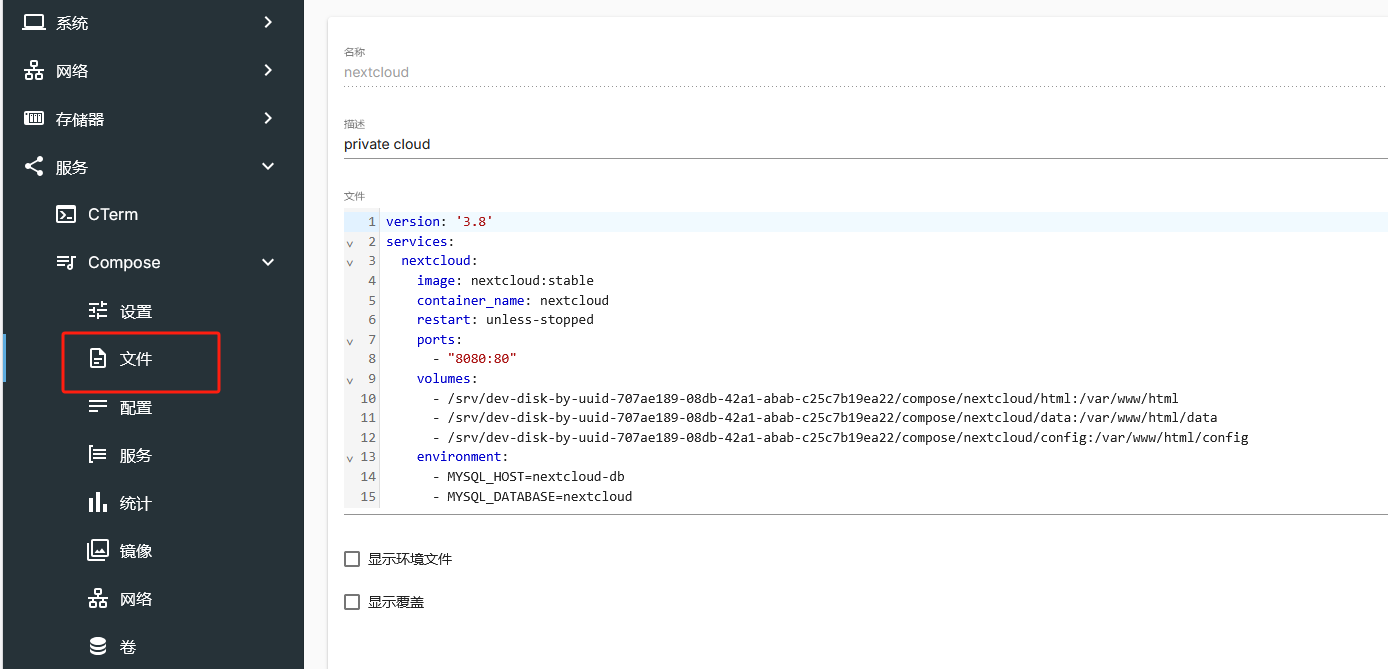Screen dimensions: 1388x669
Task: Click the Compose playlist icon
Action: pyautogui.click(x=66, y=262)
